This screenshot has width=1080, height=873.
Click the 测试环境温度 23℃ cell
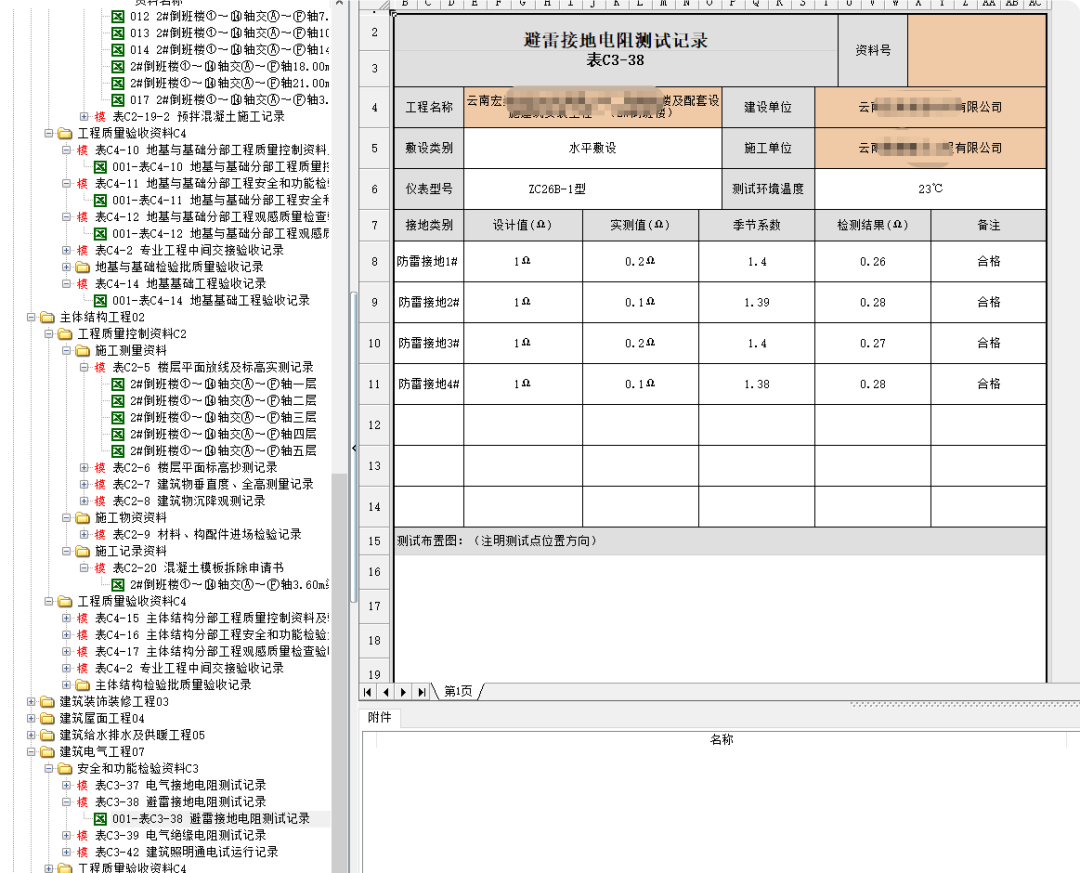coord(930,189)
